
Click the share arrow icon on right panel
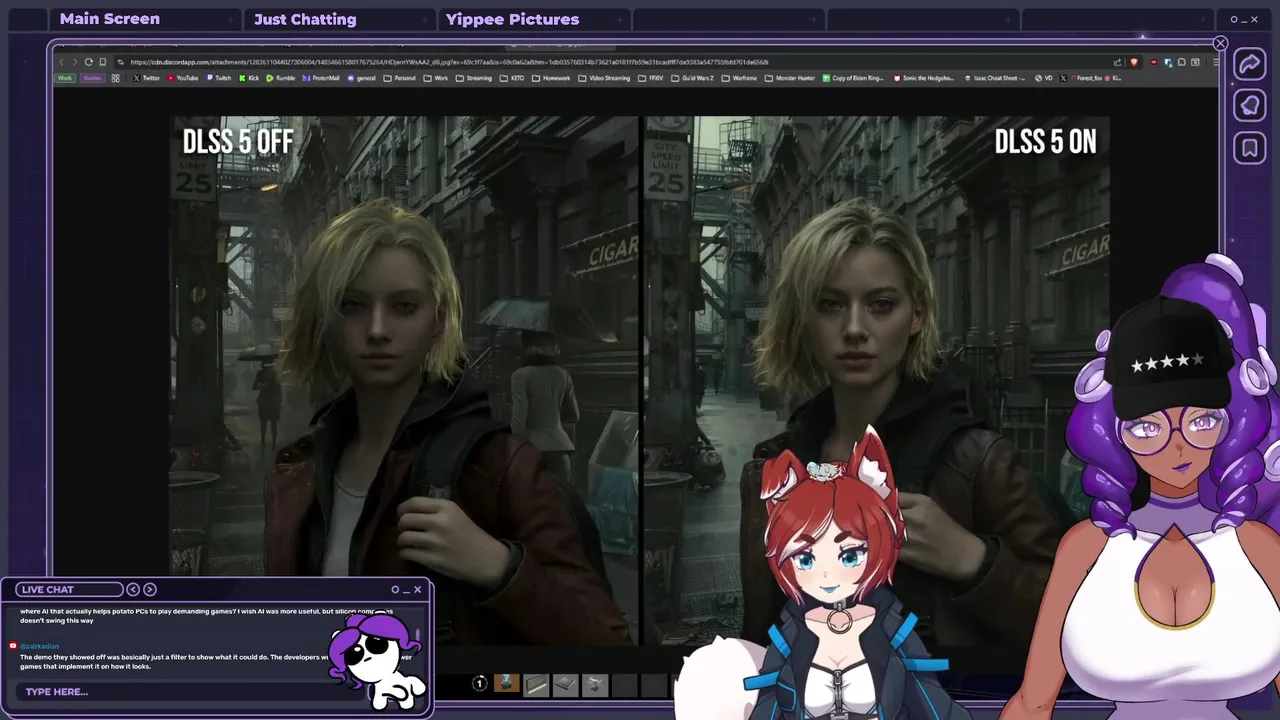1249,64
